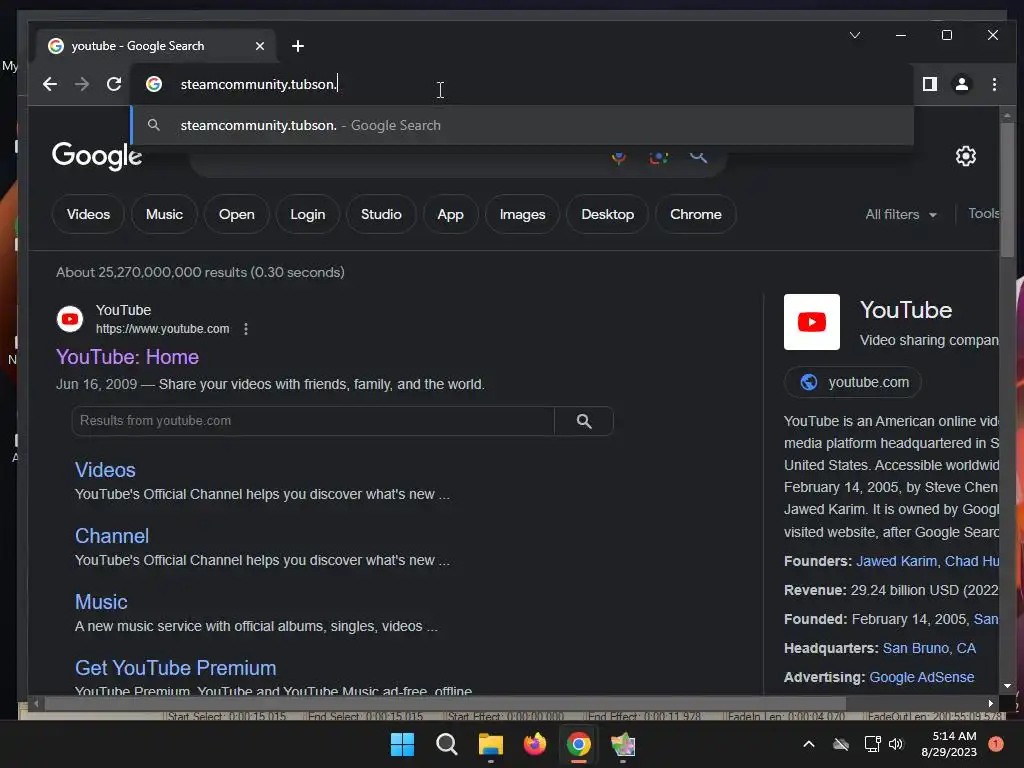Select the steamcommunity.tubson. Google Search suggestion
This screenshot has height=768, width=1024.
point(522,125)
